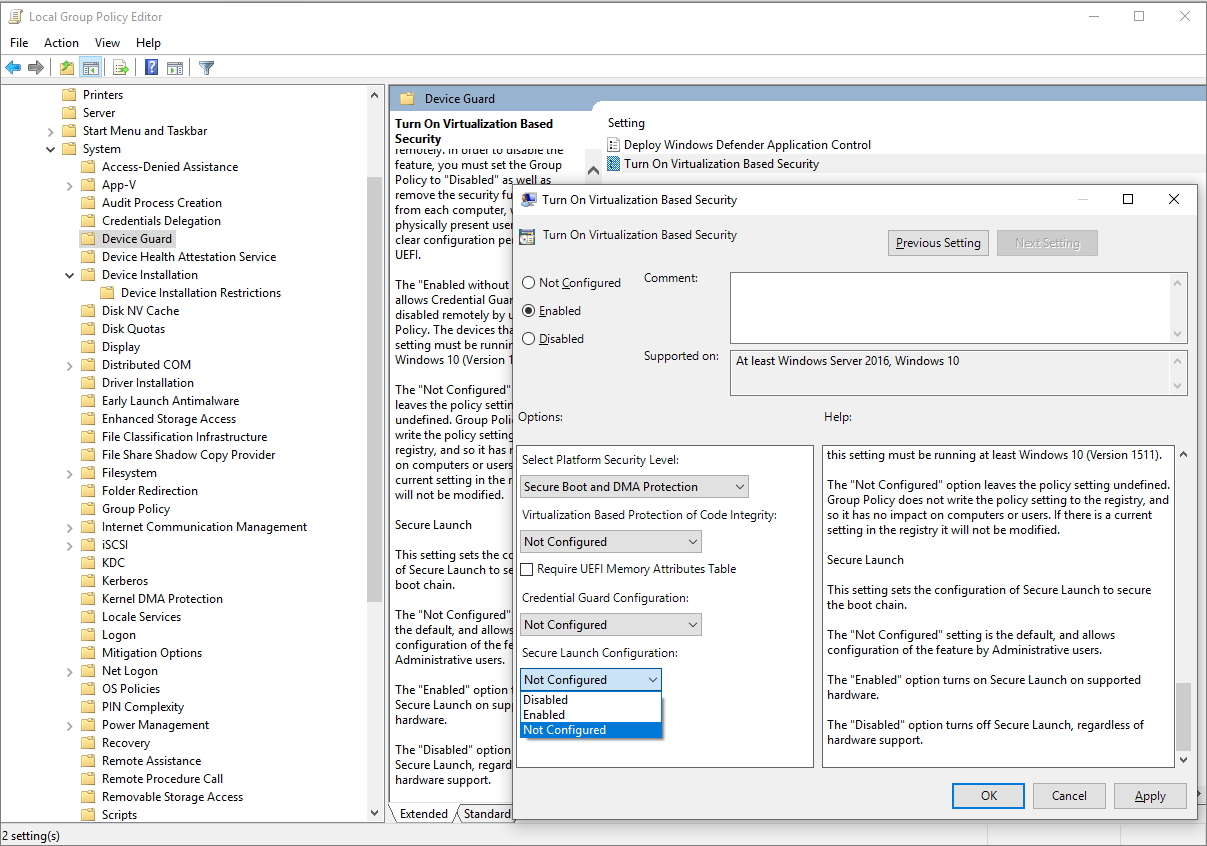Check Require UEFI Memory Attributes Table
This screenshot has width=1207, height=846.
point(527,569)
